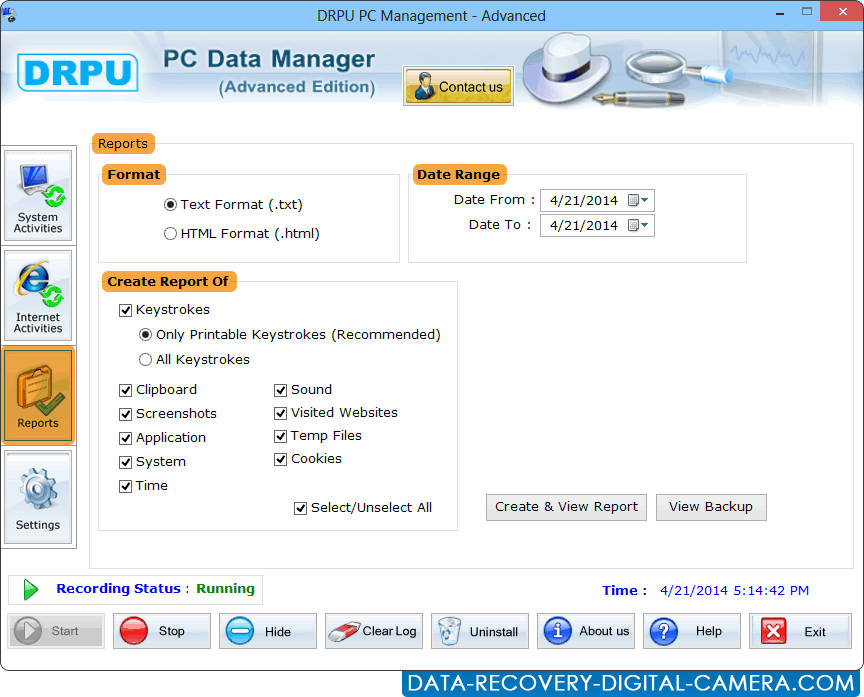The image size is (864, 697).
Task: Click the Contact us person icon
Action: [x=424, y=86]
